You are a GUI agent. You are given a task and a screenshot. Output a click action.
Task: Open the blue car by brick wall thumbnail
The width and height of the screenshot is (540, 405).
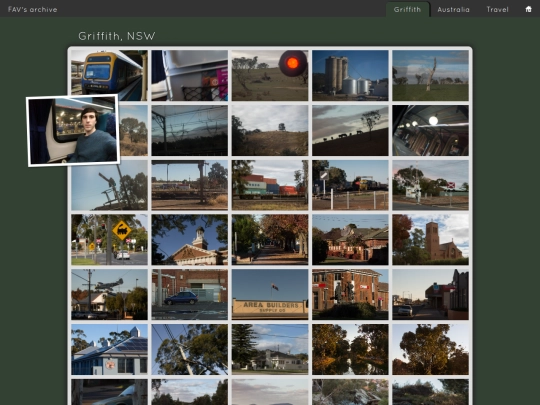point(190,294)
